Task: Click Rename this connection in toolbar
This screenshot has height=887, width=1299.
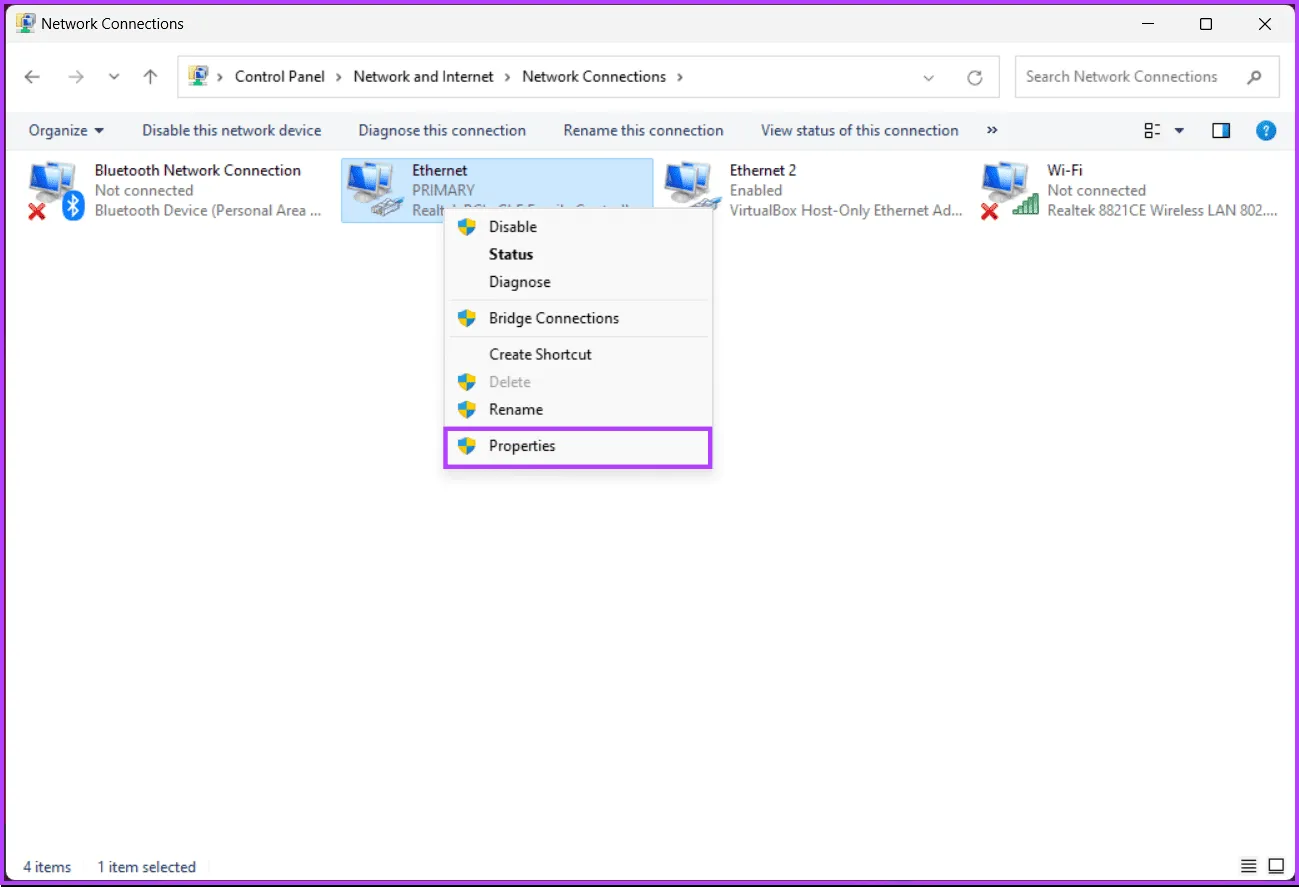Action: click(643, 130)
